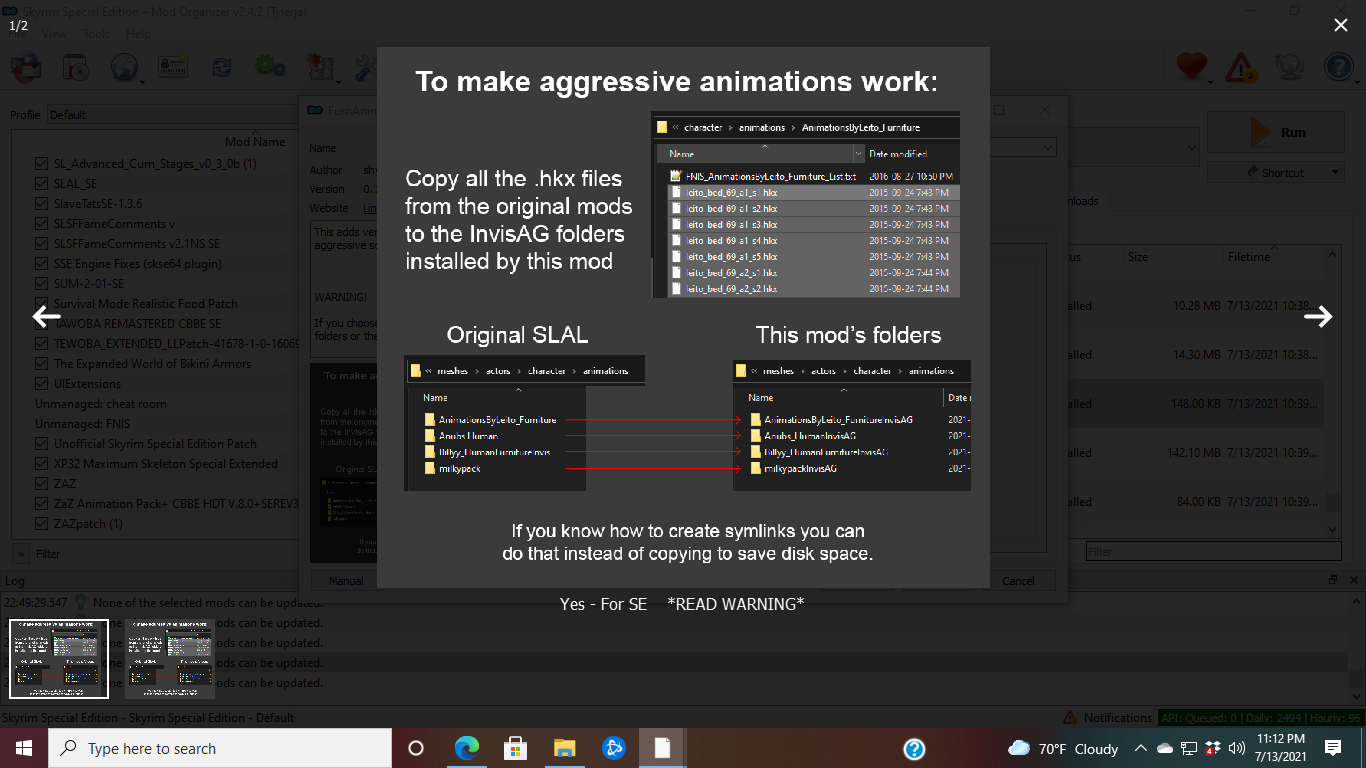The width and height of the screenshot is (1366, 768).
Task: Toggle the ZAZpatch (1) mod checkbox
Action: point(41,524)
